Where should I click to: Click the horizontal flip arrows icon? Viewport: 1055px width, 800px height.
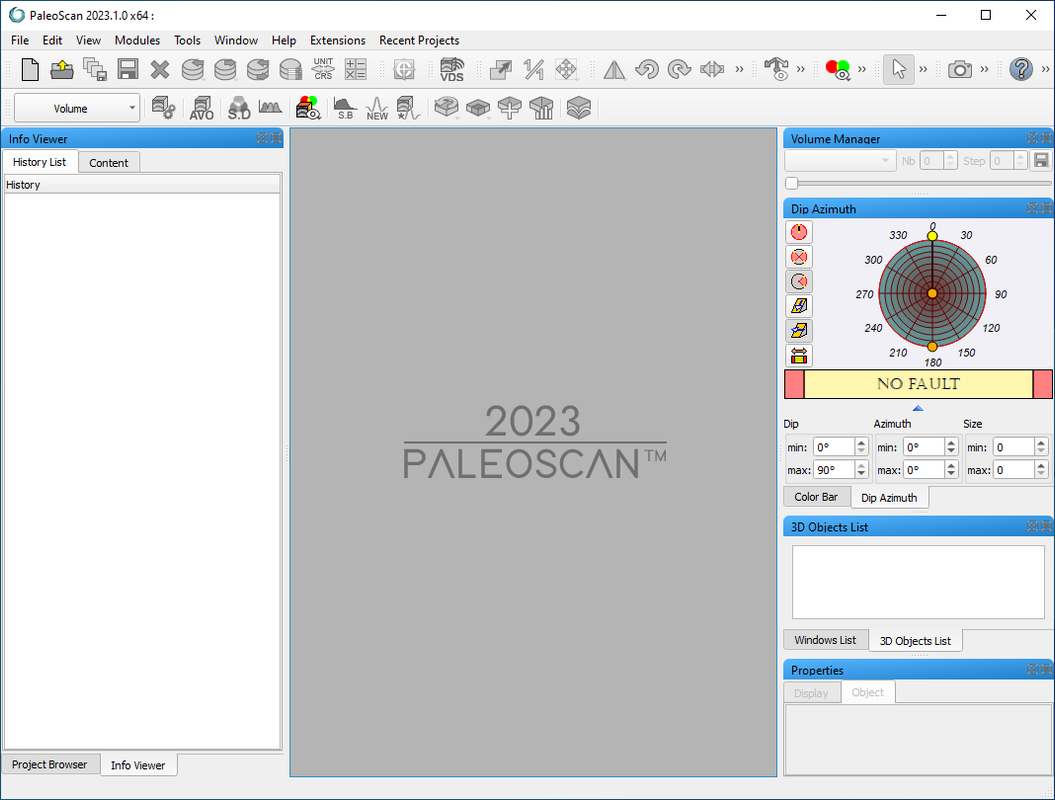point(712,69)
